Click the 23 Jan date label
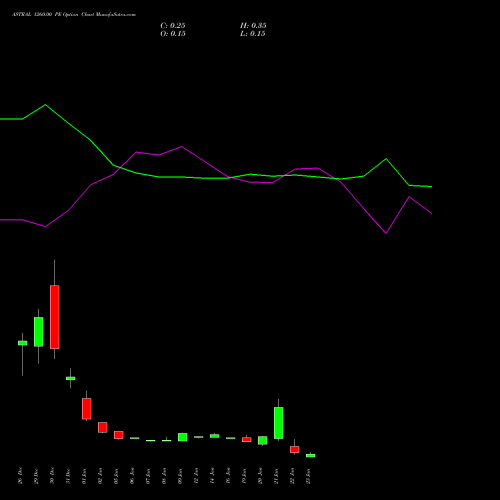The height and width of the screenshot is (500, 500). coord(308,476)
